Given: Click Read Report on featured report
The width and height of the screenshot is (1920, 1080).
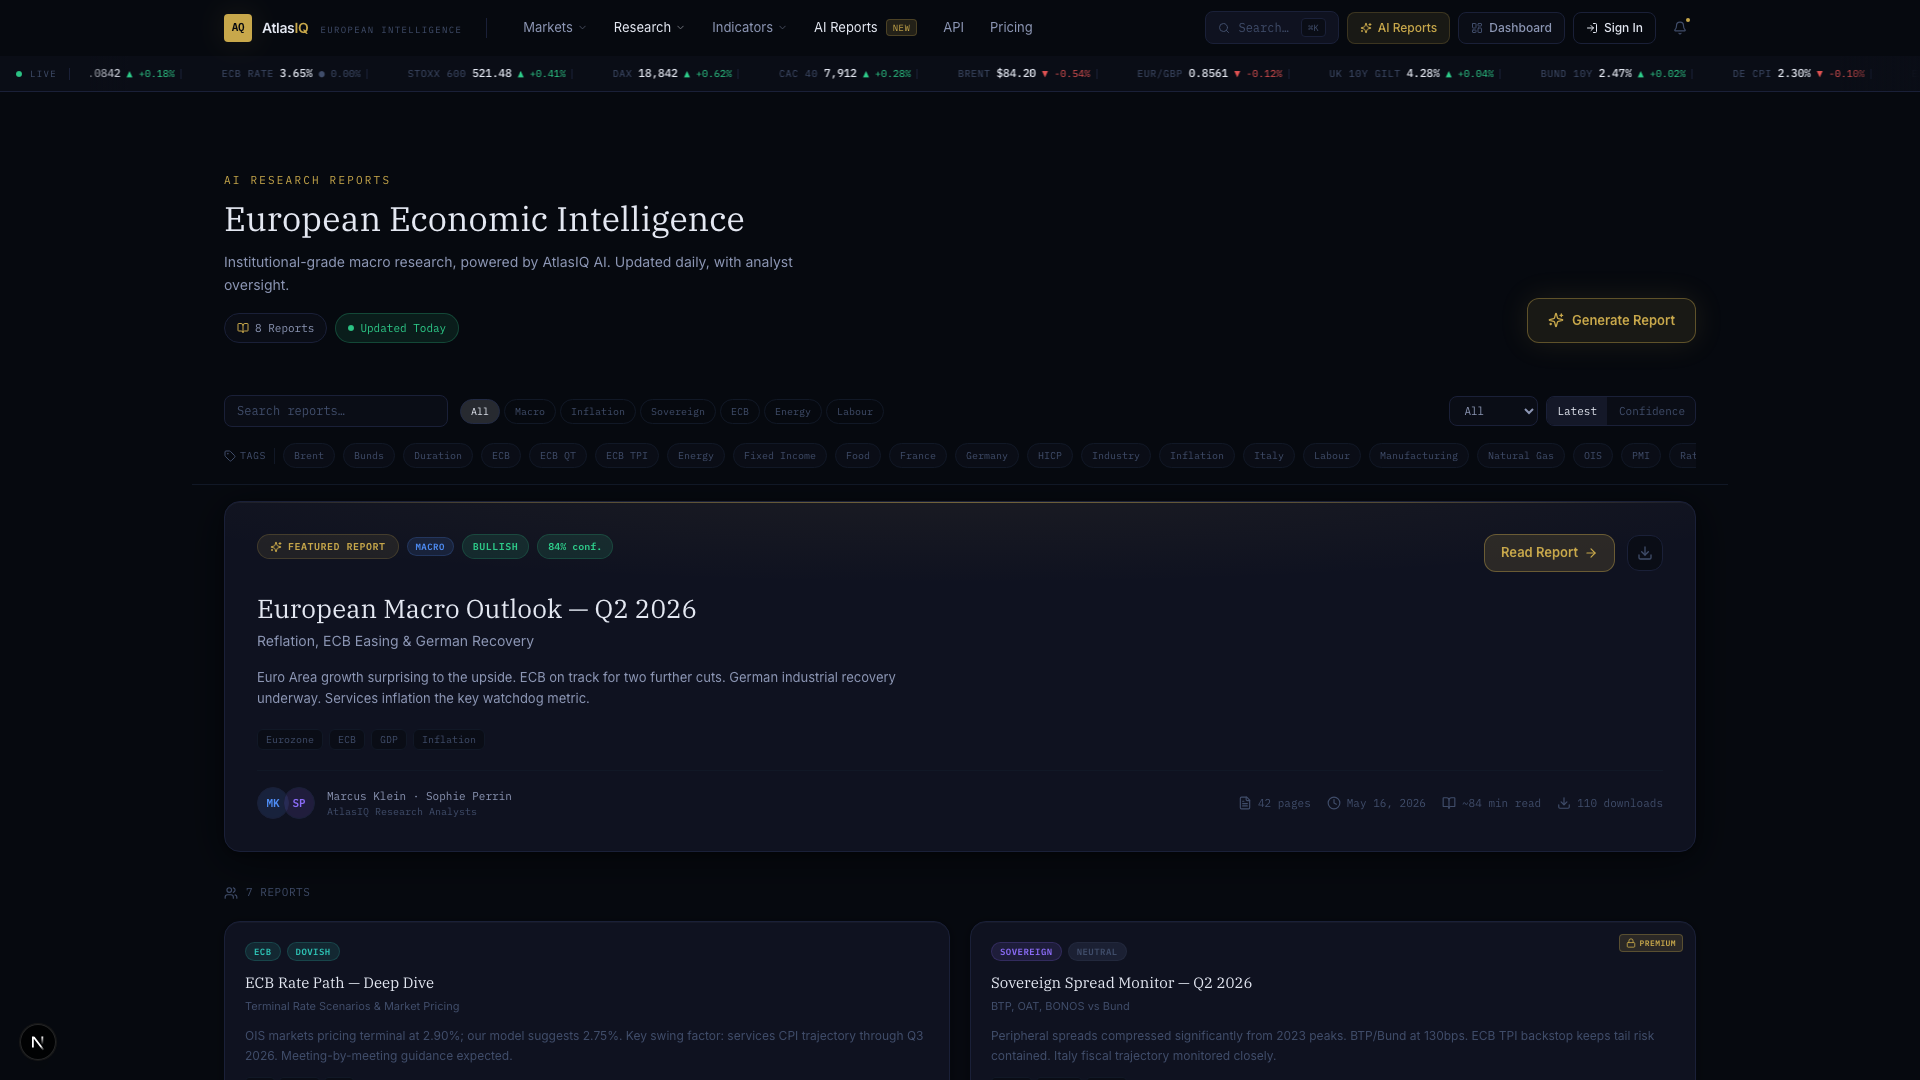Looking at the screenshot, I should click(x=1549, y=553).
